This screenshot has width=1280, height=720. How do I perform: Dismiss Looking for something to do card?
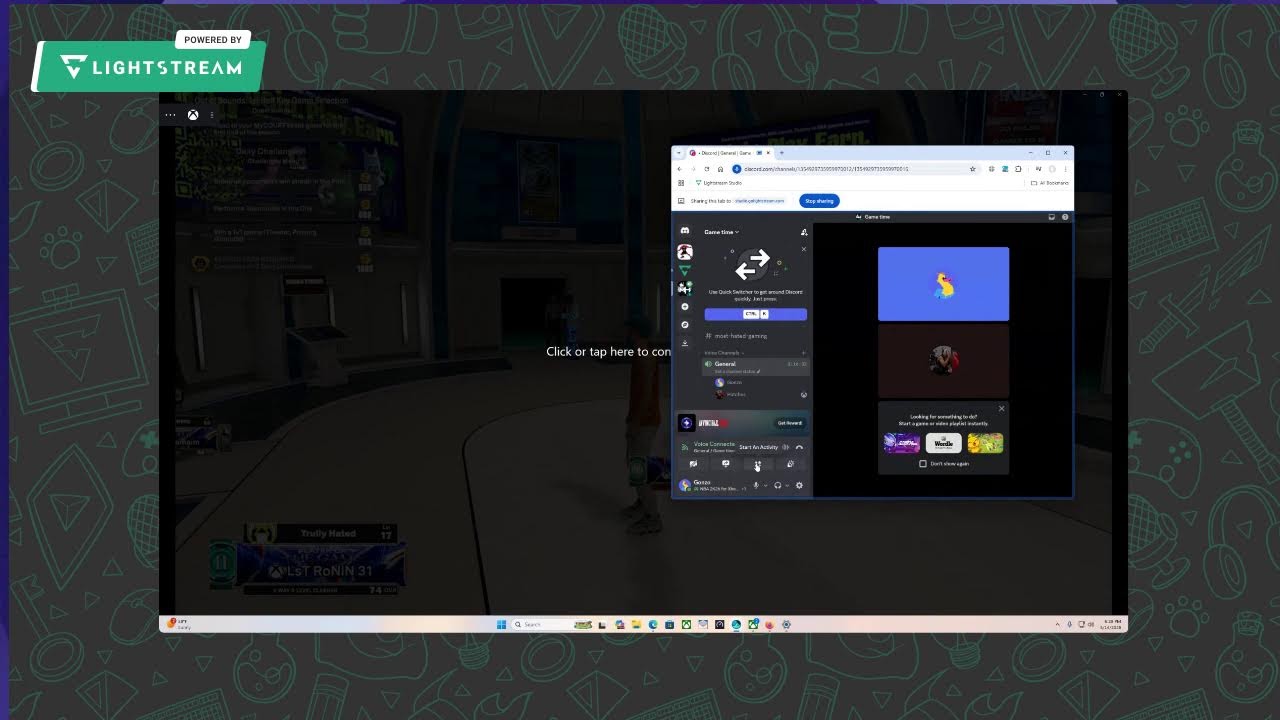click(1001, 408)
